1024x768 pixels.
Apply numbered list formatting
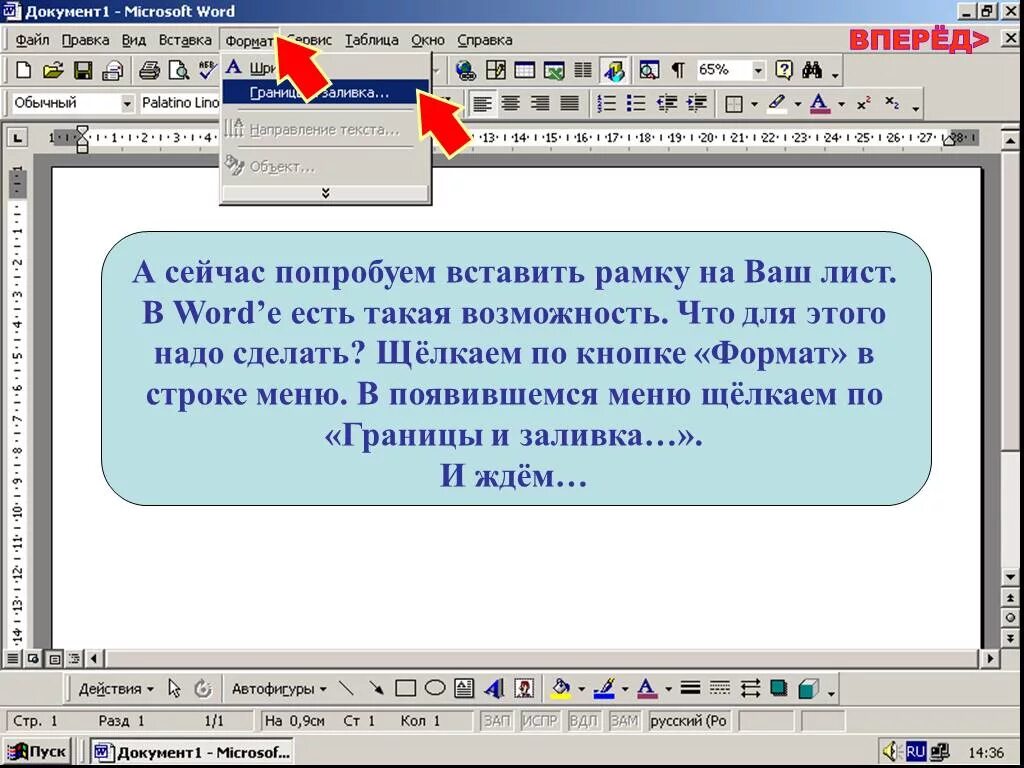[x=607, y=103]
